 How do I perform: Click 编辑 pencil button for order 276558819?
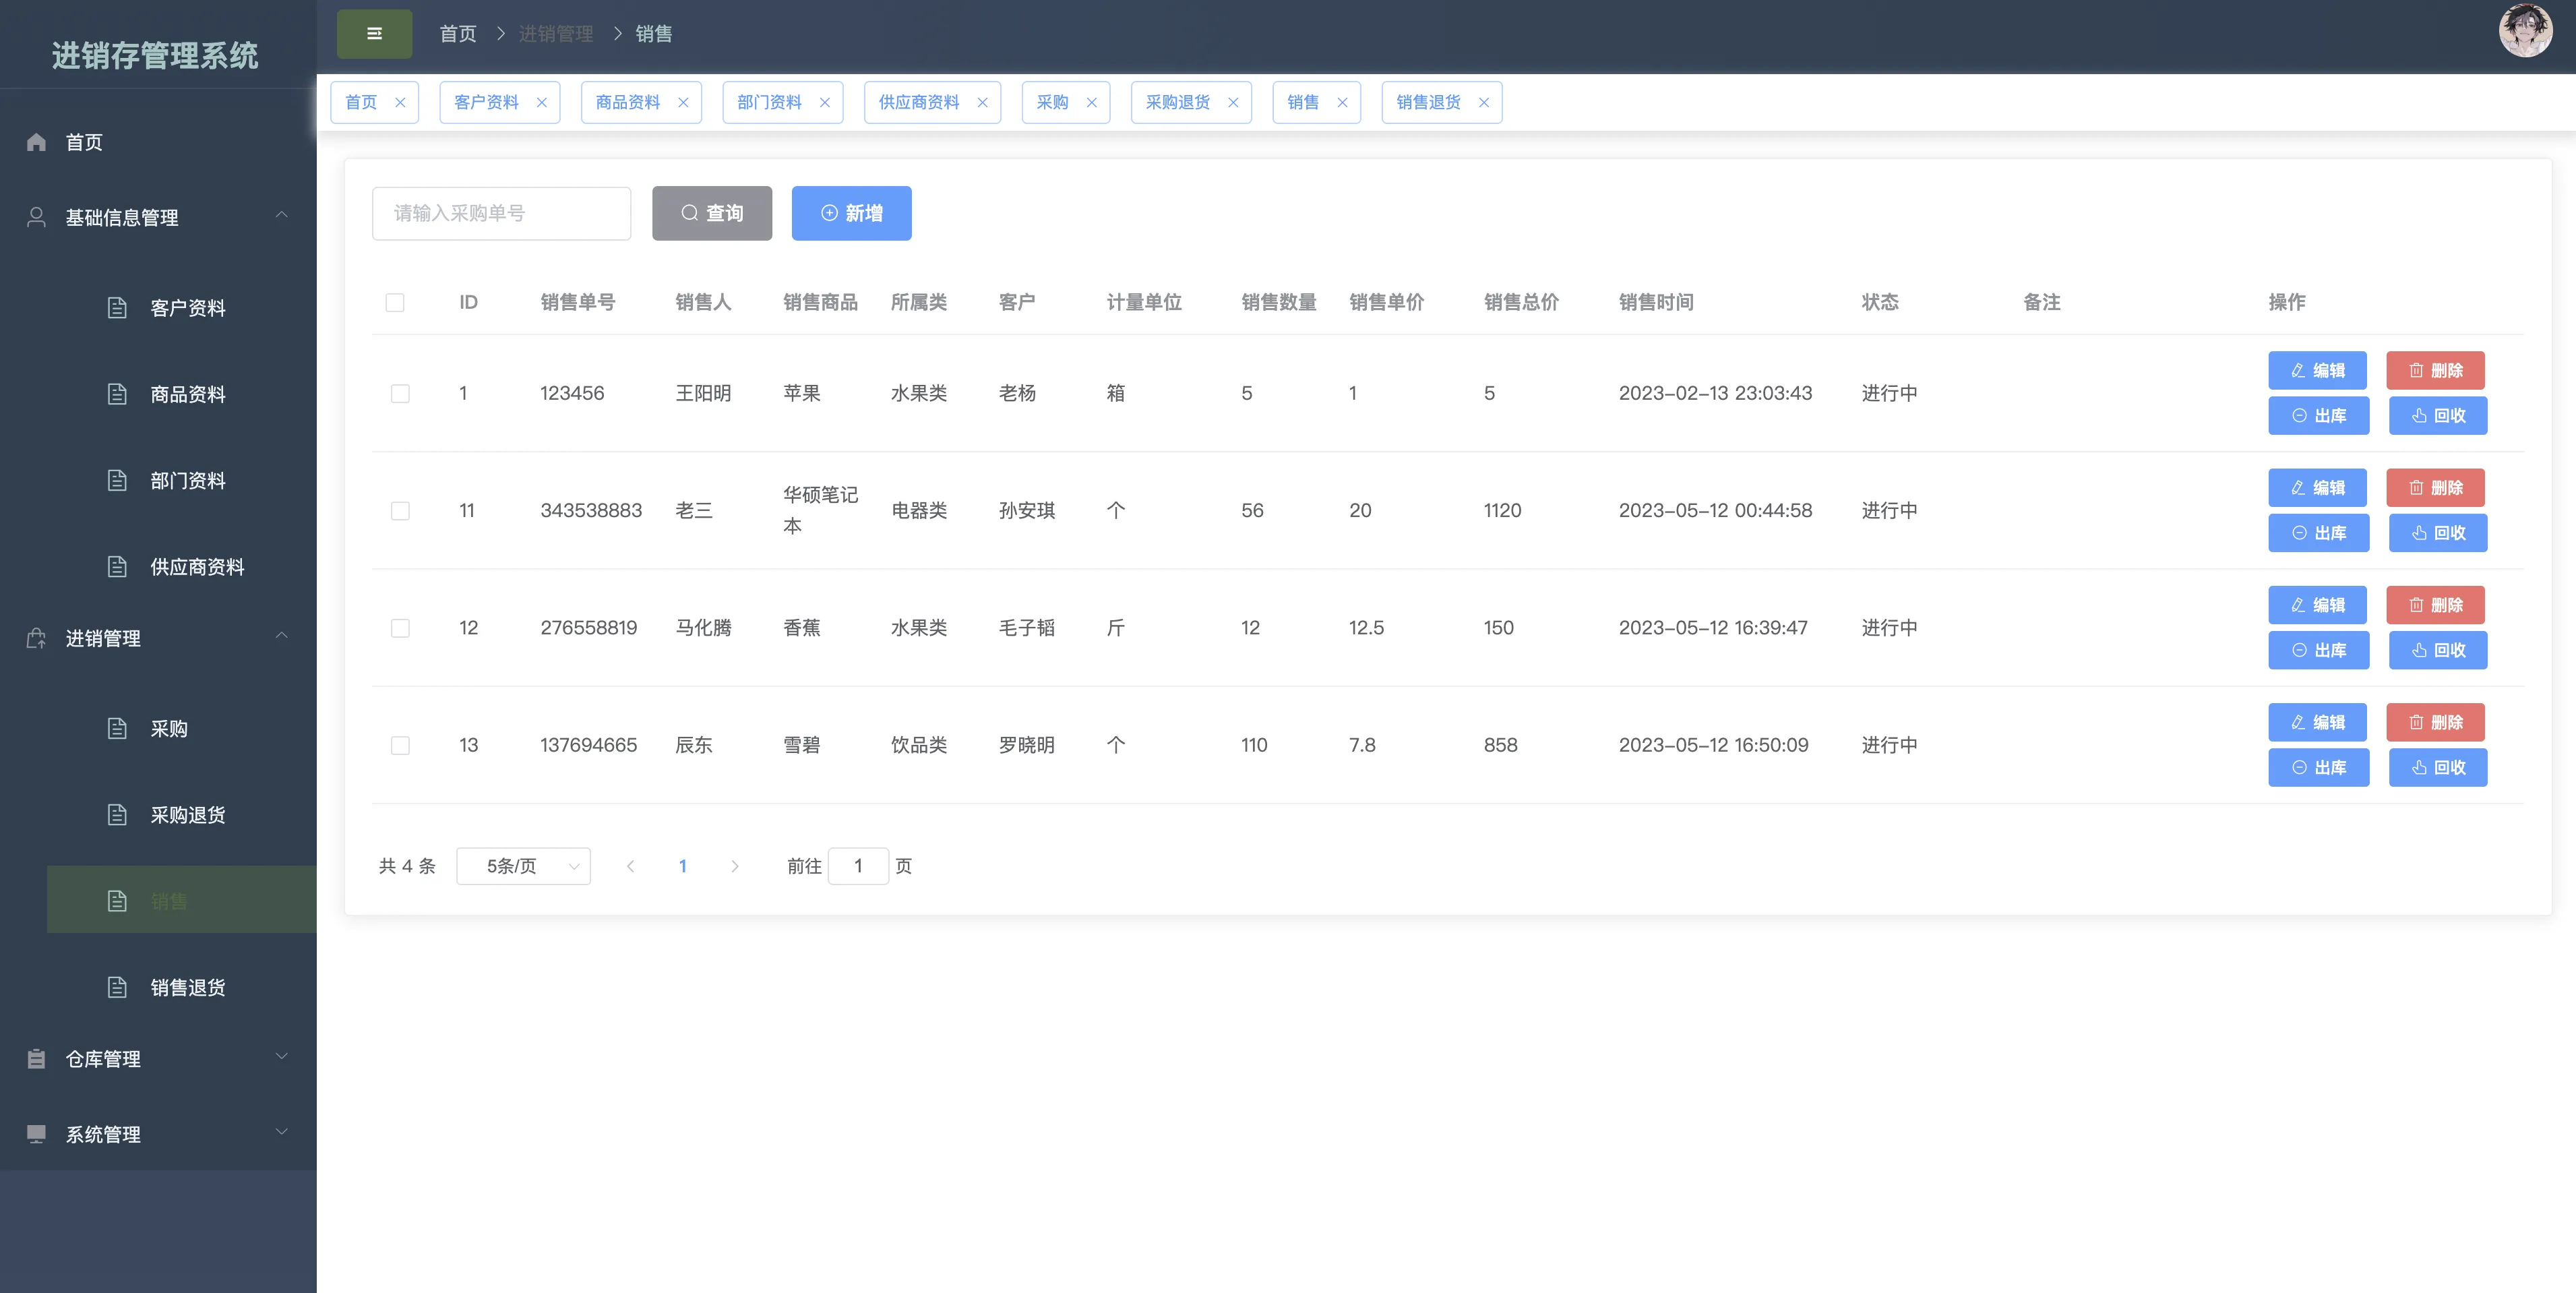2317,605
